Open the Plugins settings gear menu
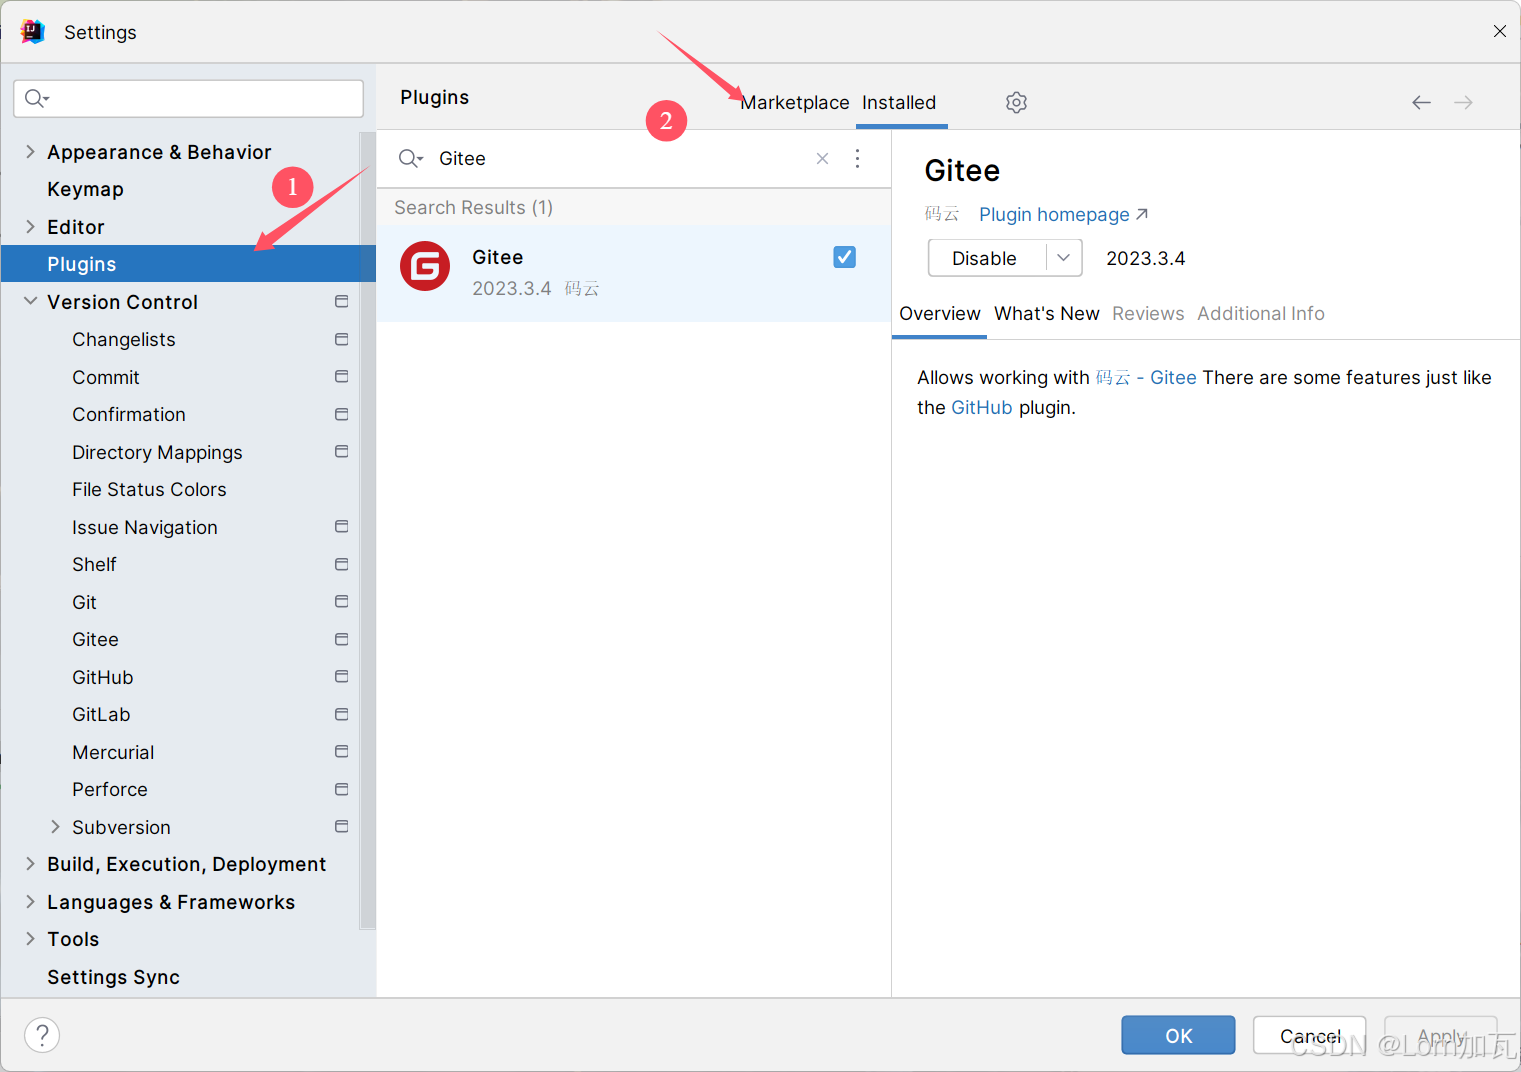 (1016, 102)
